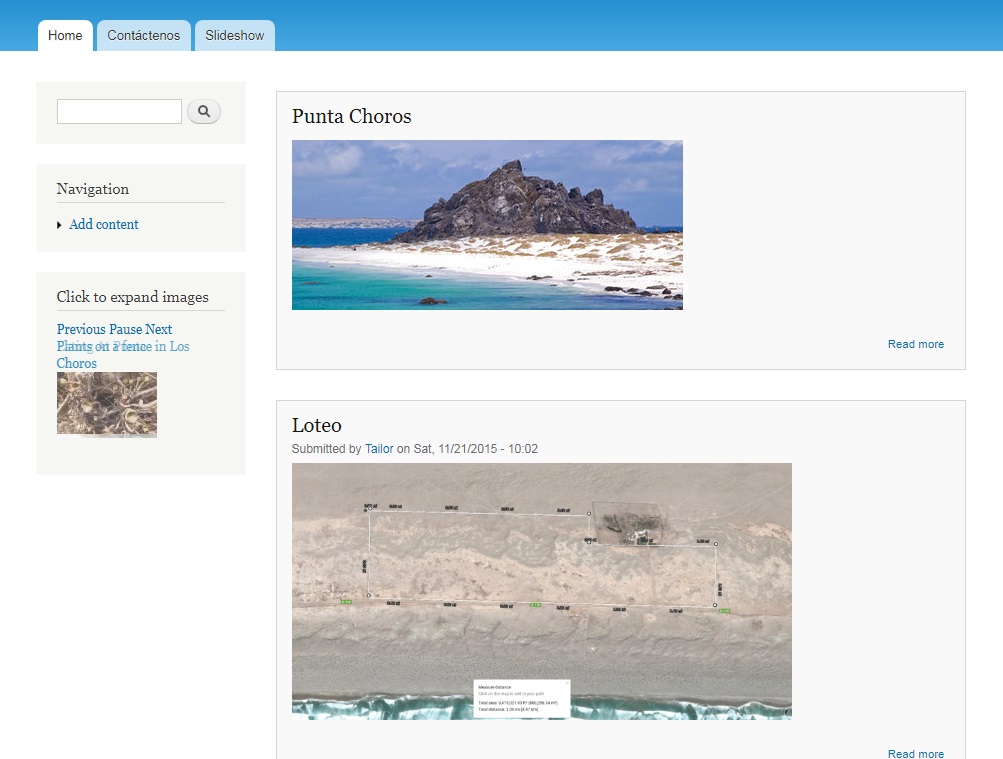Open the Add content link

104,225
